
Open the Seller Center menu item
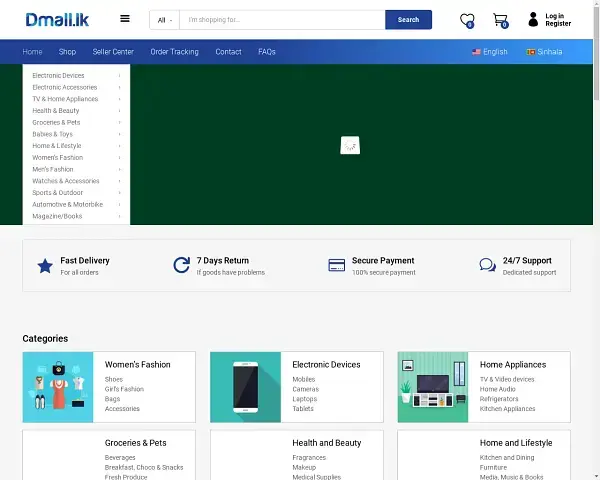[113, 52]
